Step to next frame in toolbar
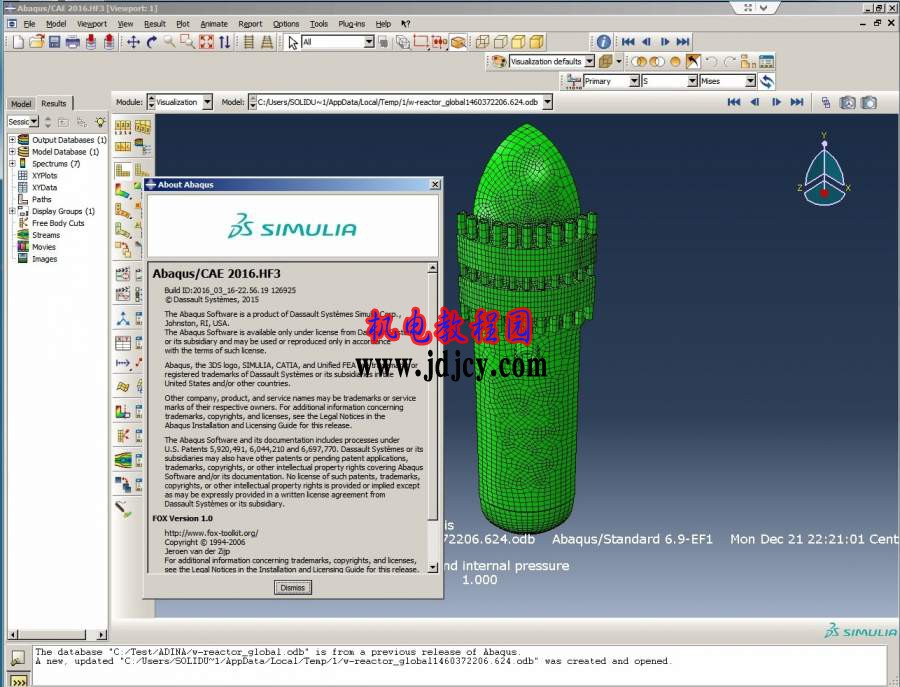 tap(665, 42)
